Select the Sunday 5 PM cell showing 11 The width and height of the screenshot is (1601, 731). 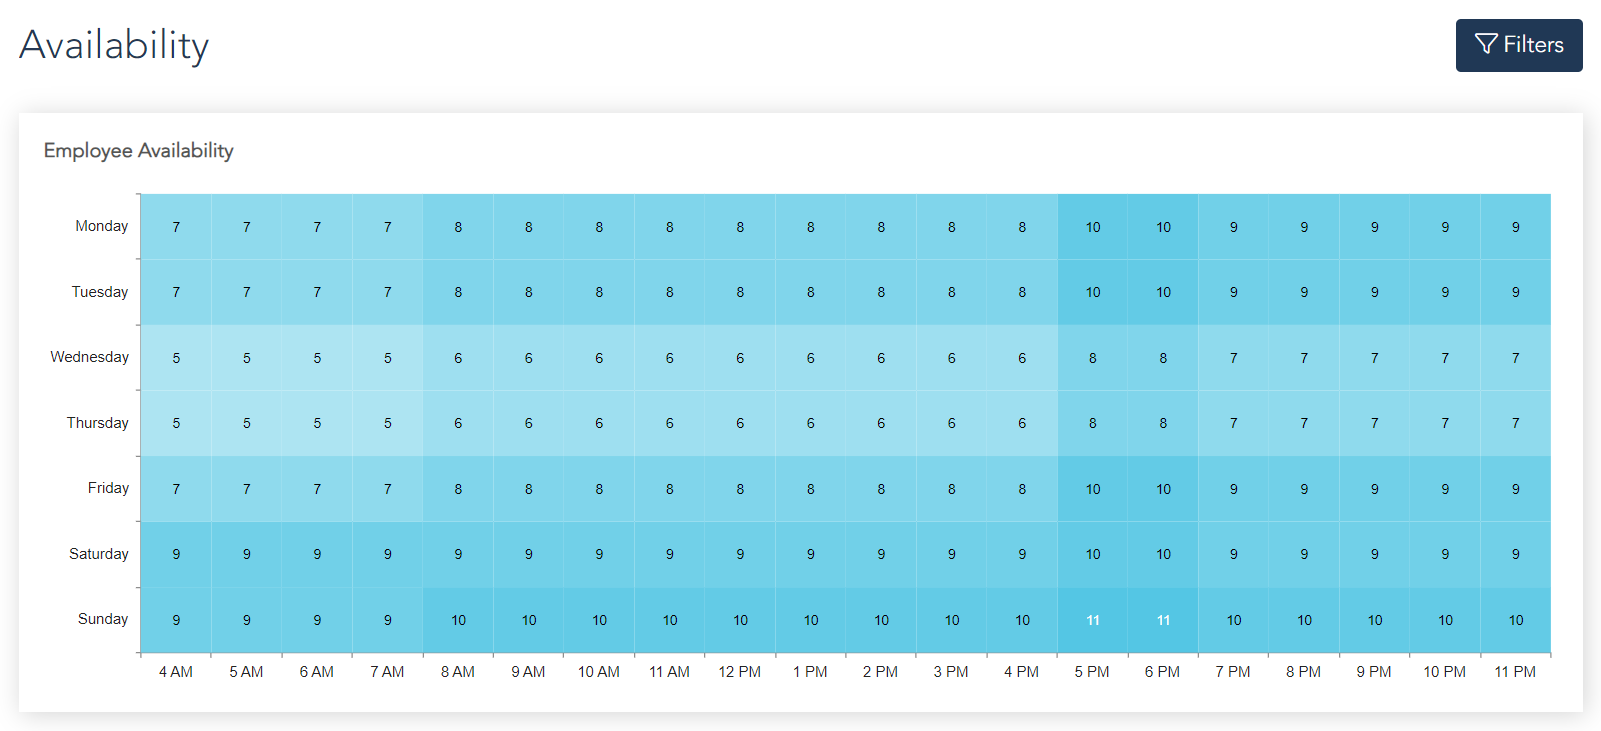[x=1092, y=620]
